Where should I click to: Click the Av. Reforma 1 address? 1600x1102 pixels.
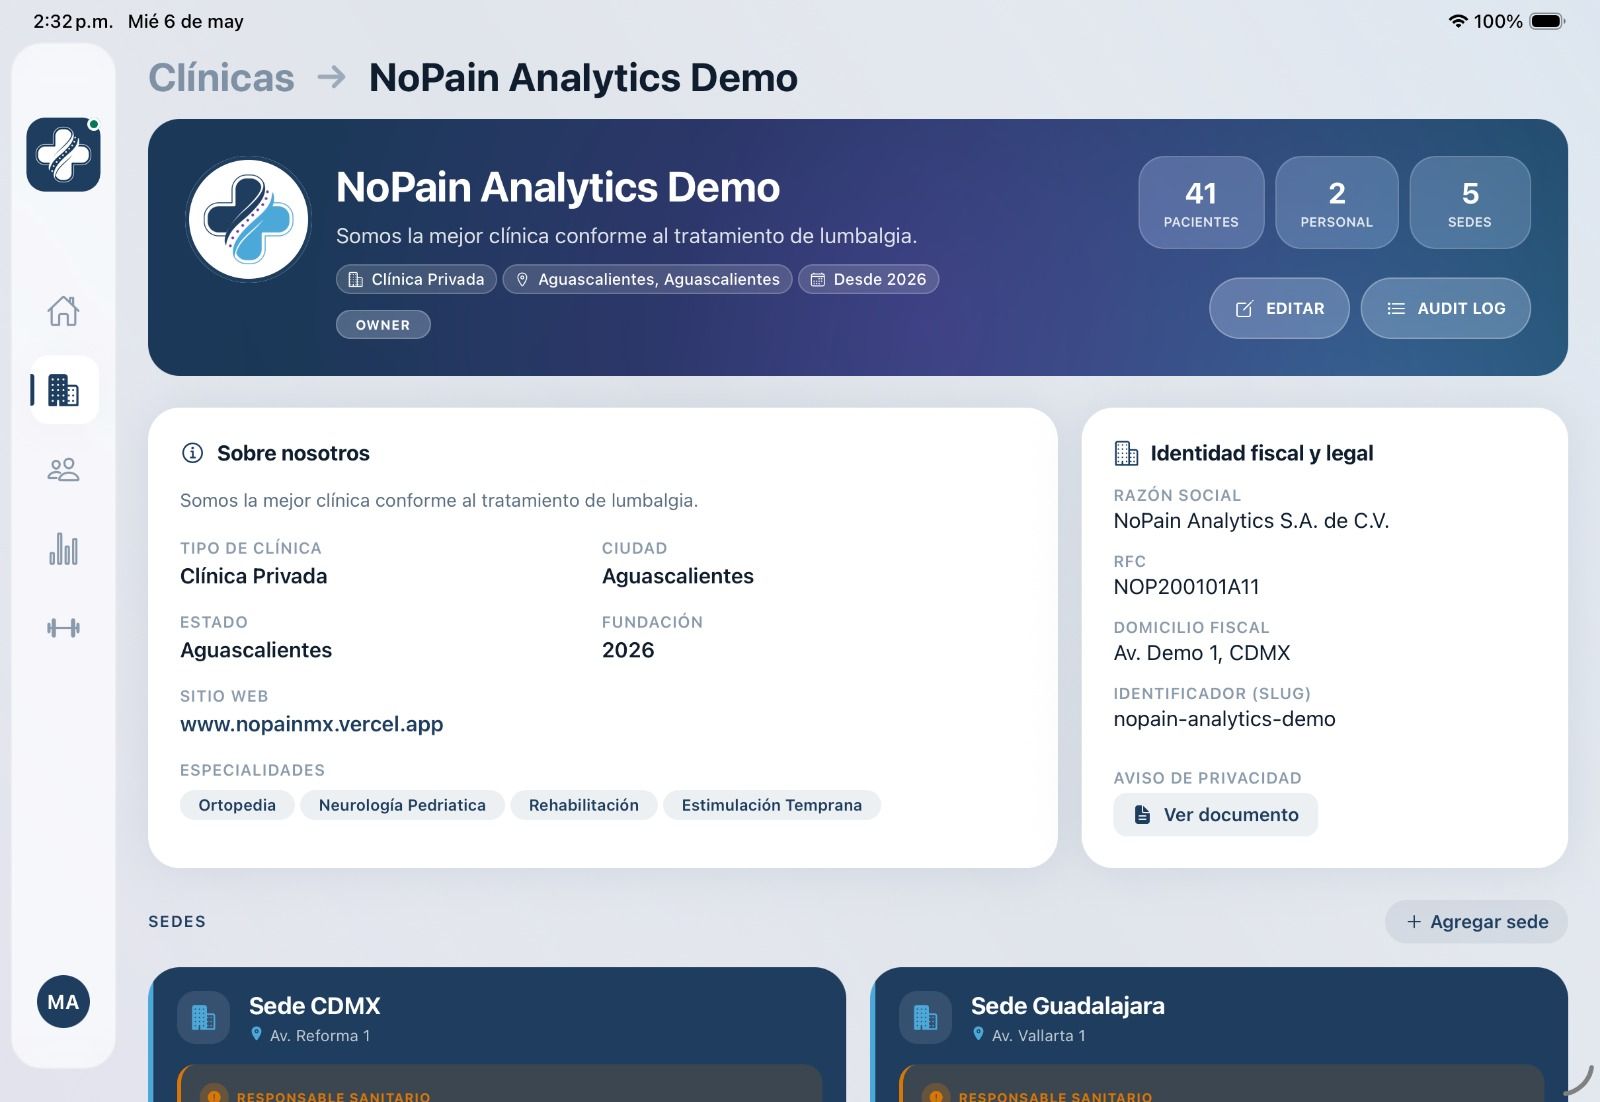pyautogui.click(x=320, y=1036)
